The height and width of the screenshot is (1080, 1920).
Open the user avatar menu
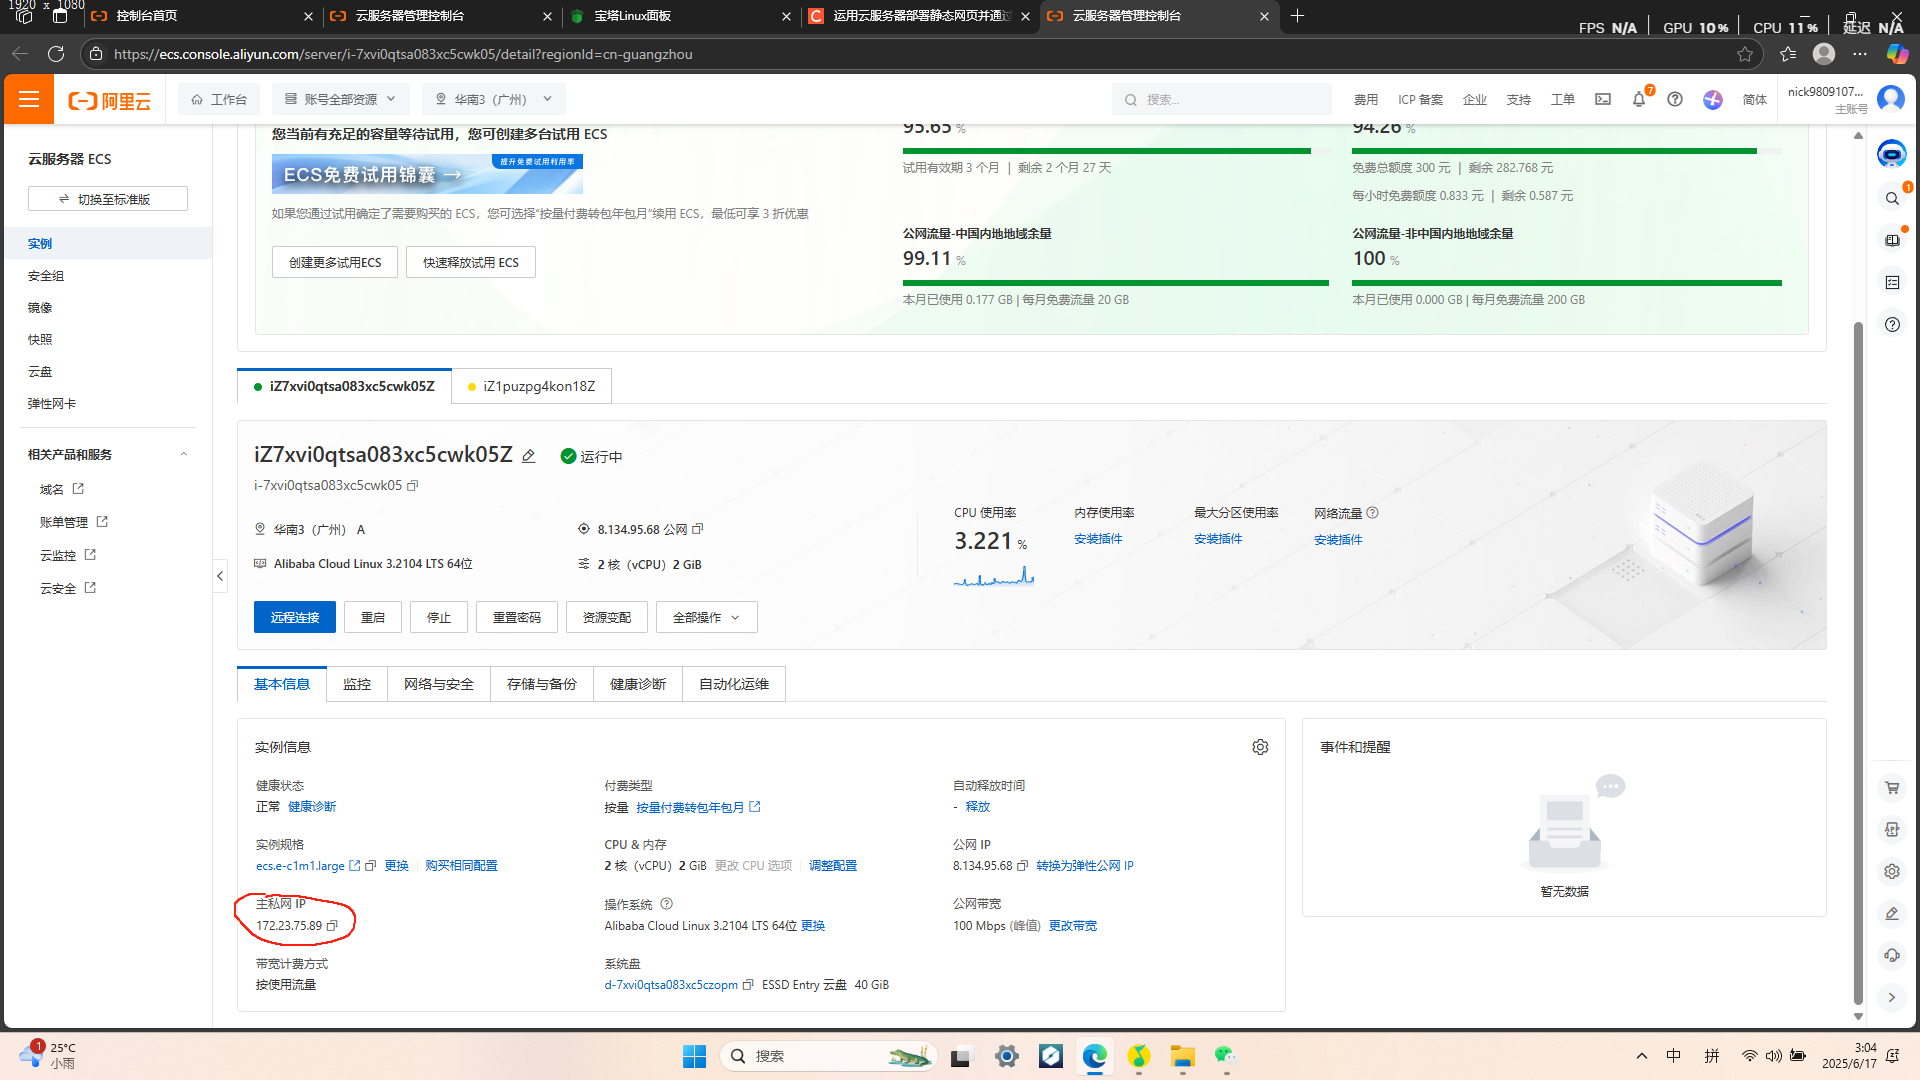click(1891, 98)
